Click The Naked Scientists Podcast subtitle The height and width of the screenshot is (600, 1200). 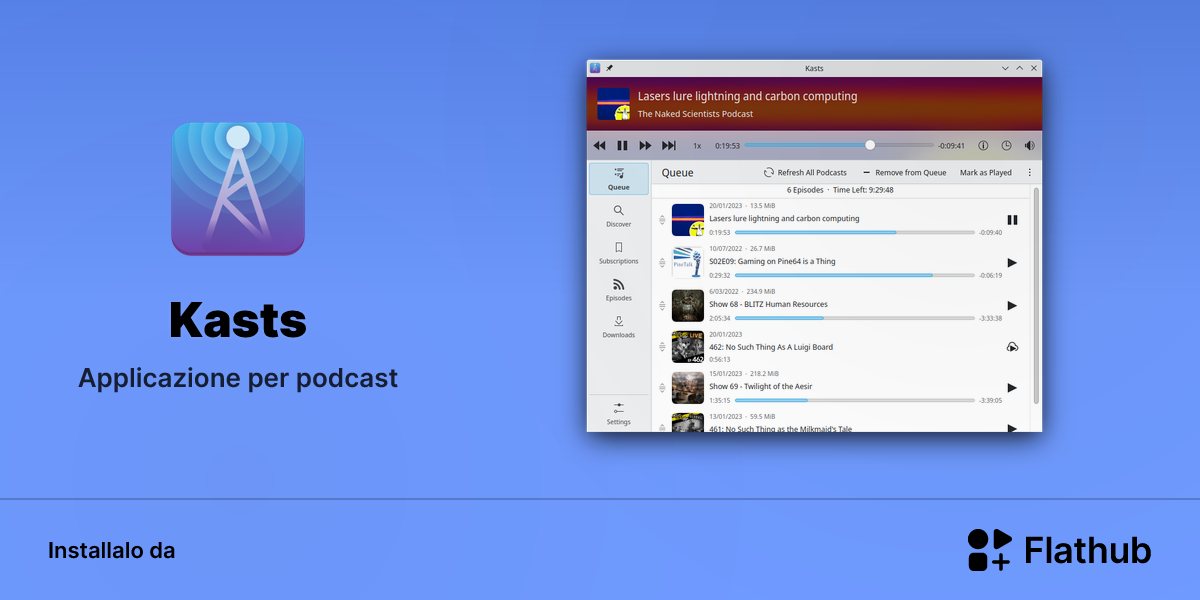[x=696, y=114]
